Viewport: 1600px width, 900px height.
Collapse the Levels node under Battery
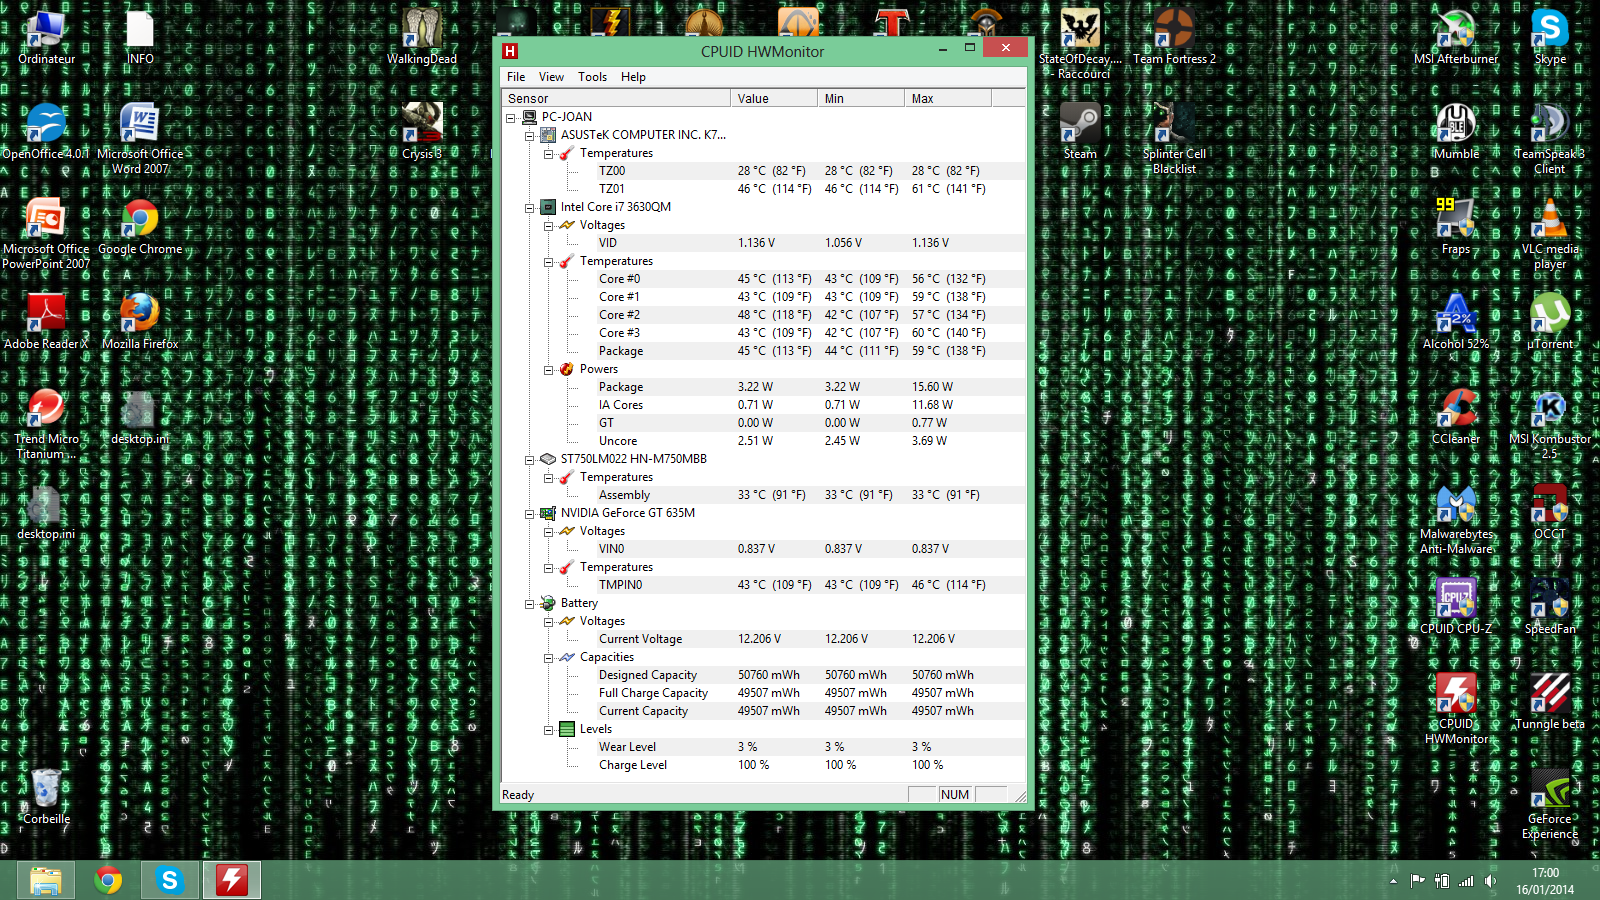tap(549, 729)
